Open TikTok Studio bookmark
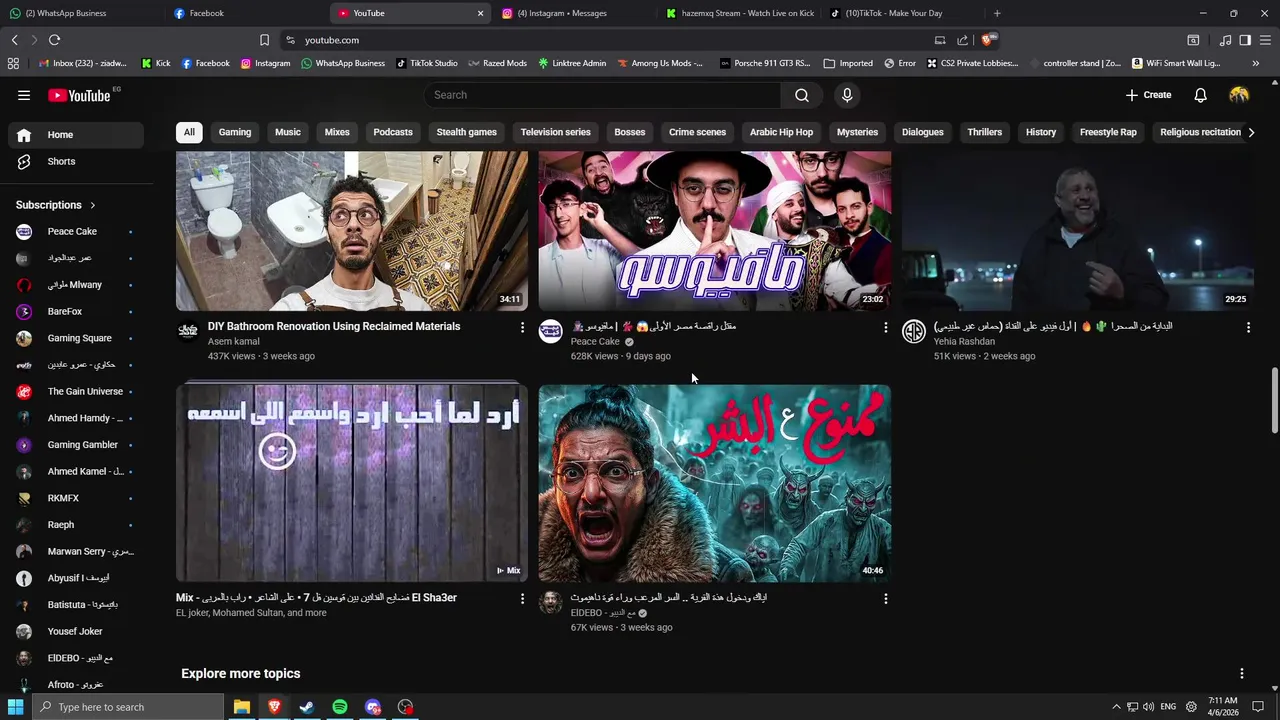The image size is (1280, 720). 427,63
